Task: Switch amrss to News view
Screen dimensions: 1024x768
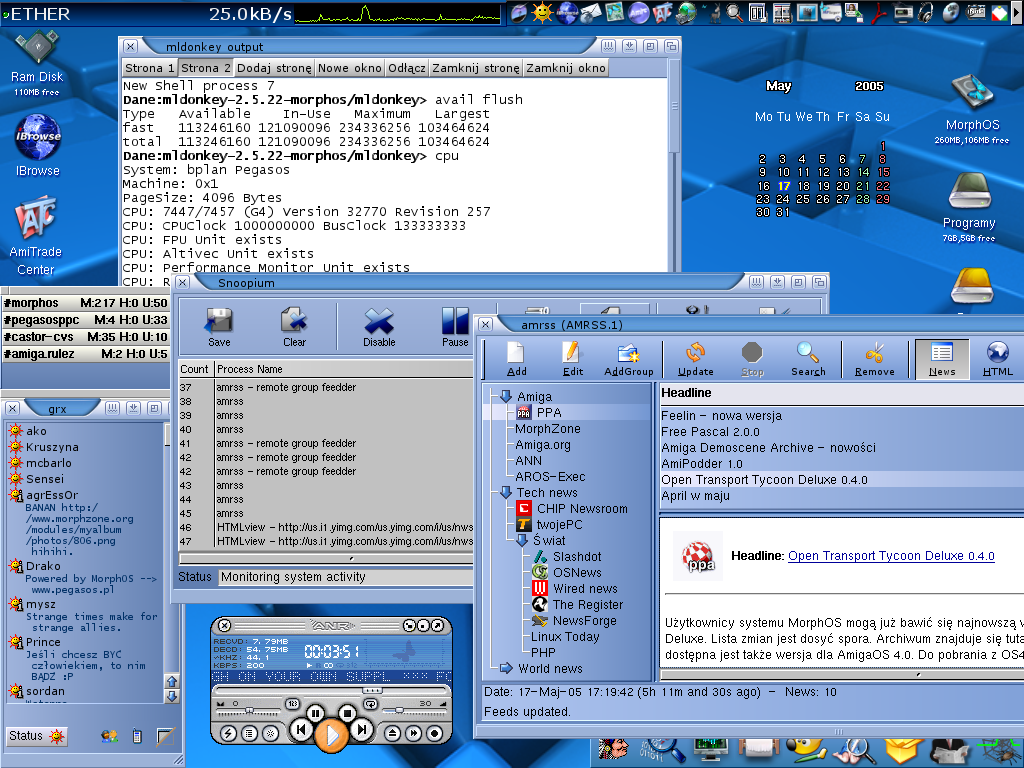Action: tap(942, 359)
